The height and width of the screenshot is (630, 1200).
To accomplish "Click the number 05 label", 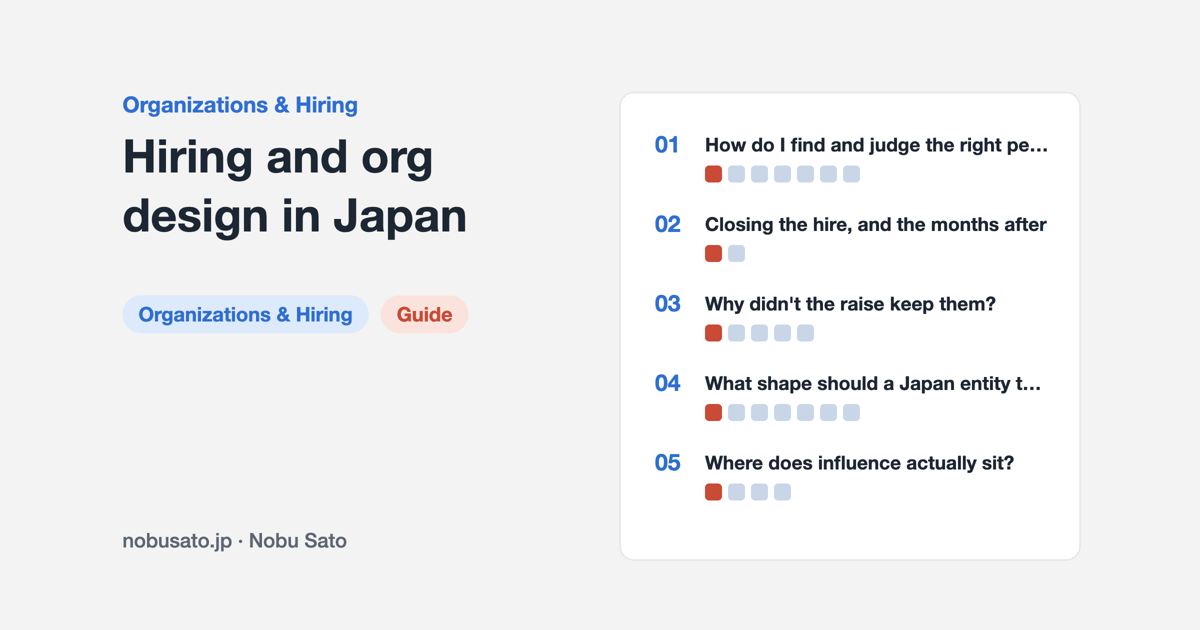I will point(667,463).
